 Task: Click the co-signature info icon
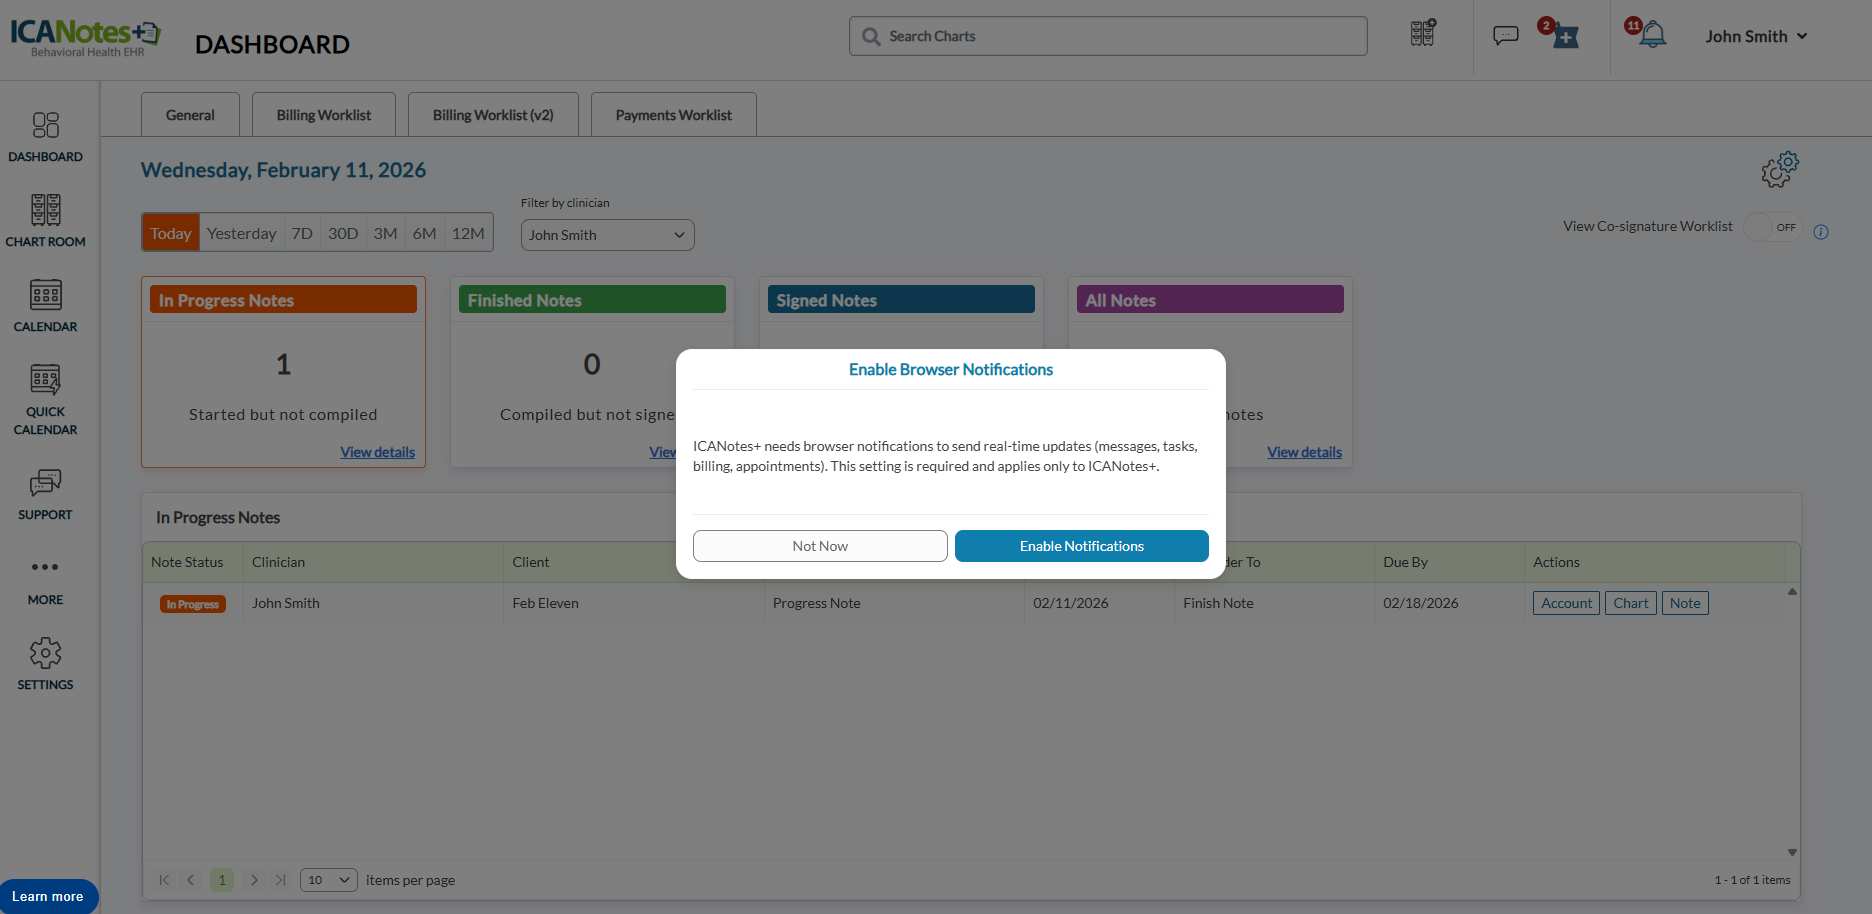pyautogui.click(x=1821, y=232)
